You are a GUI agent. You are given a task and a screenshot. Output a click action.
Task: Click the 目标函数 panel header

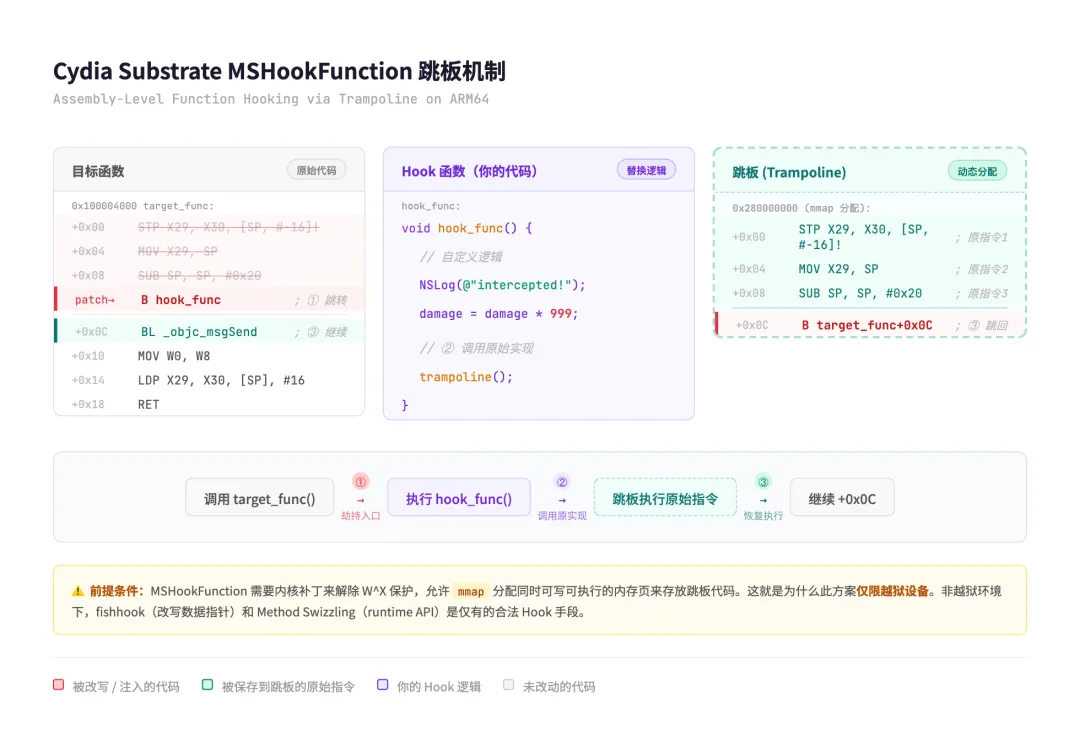coord(209,170)
